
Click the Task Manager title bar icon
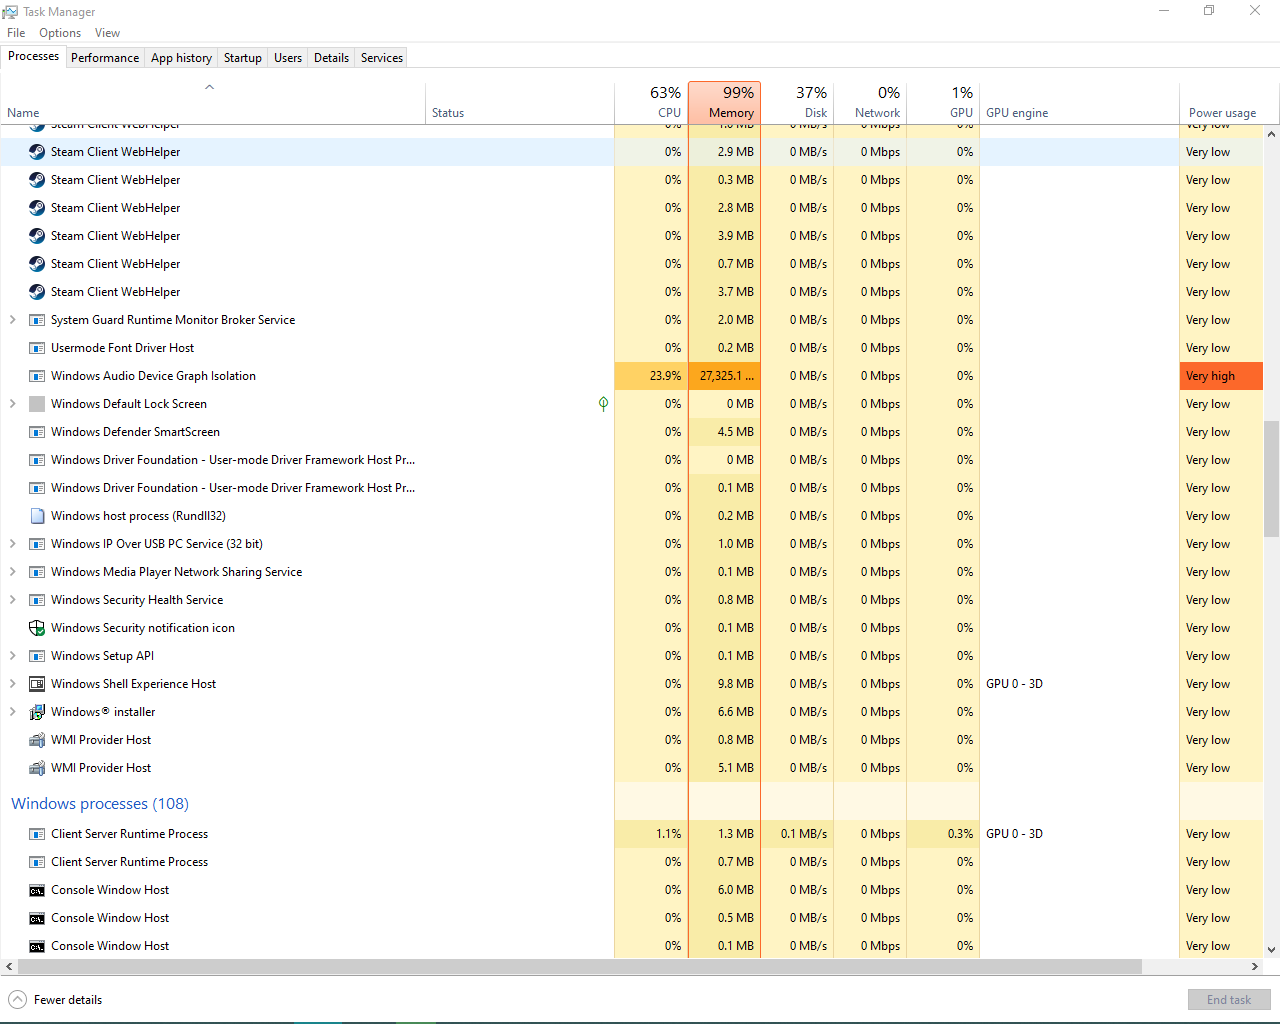pos(10,12)
